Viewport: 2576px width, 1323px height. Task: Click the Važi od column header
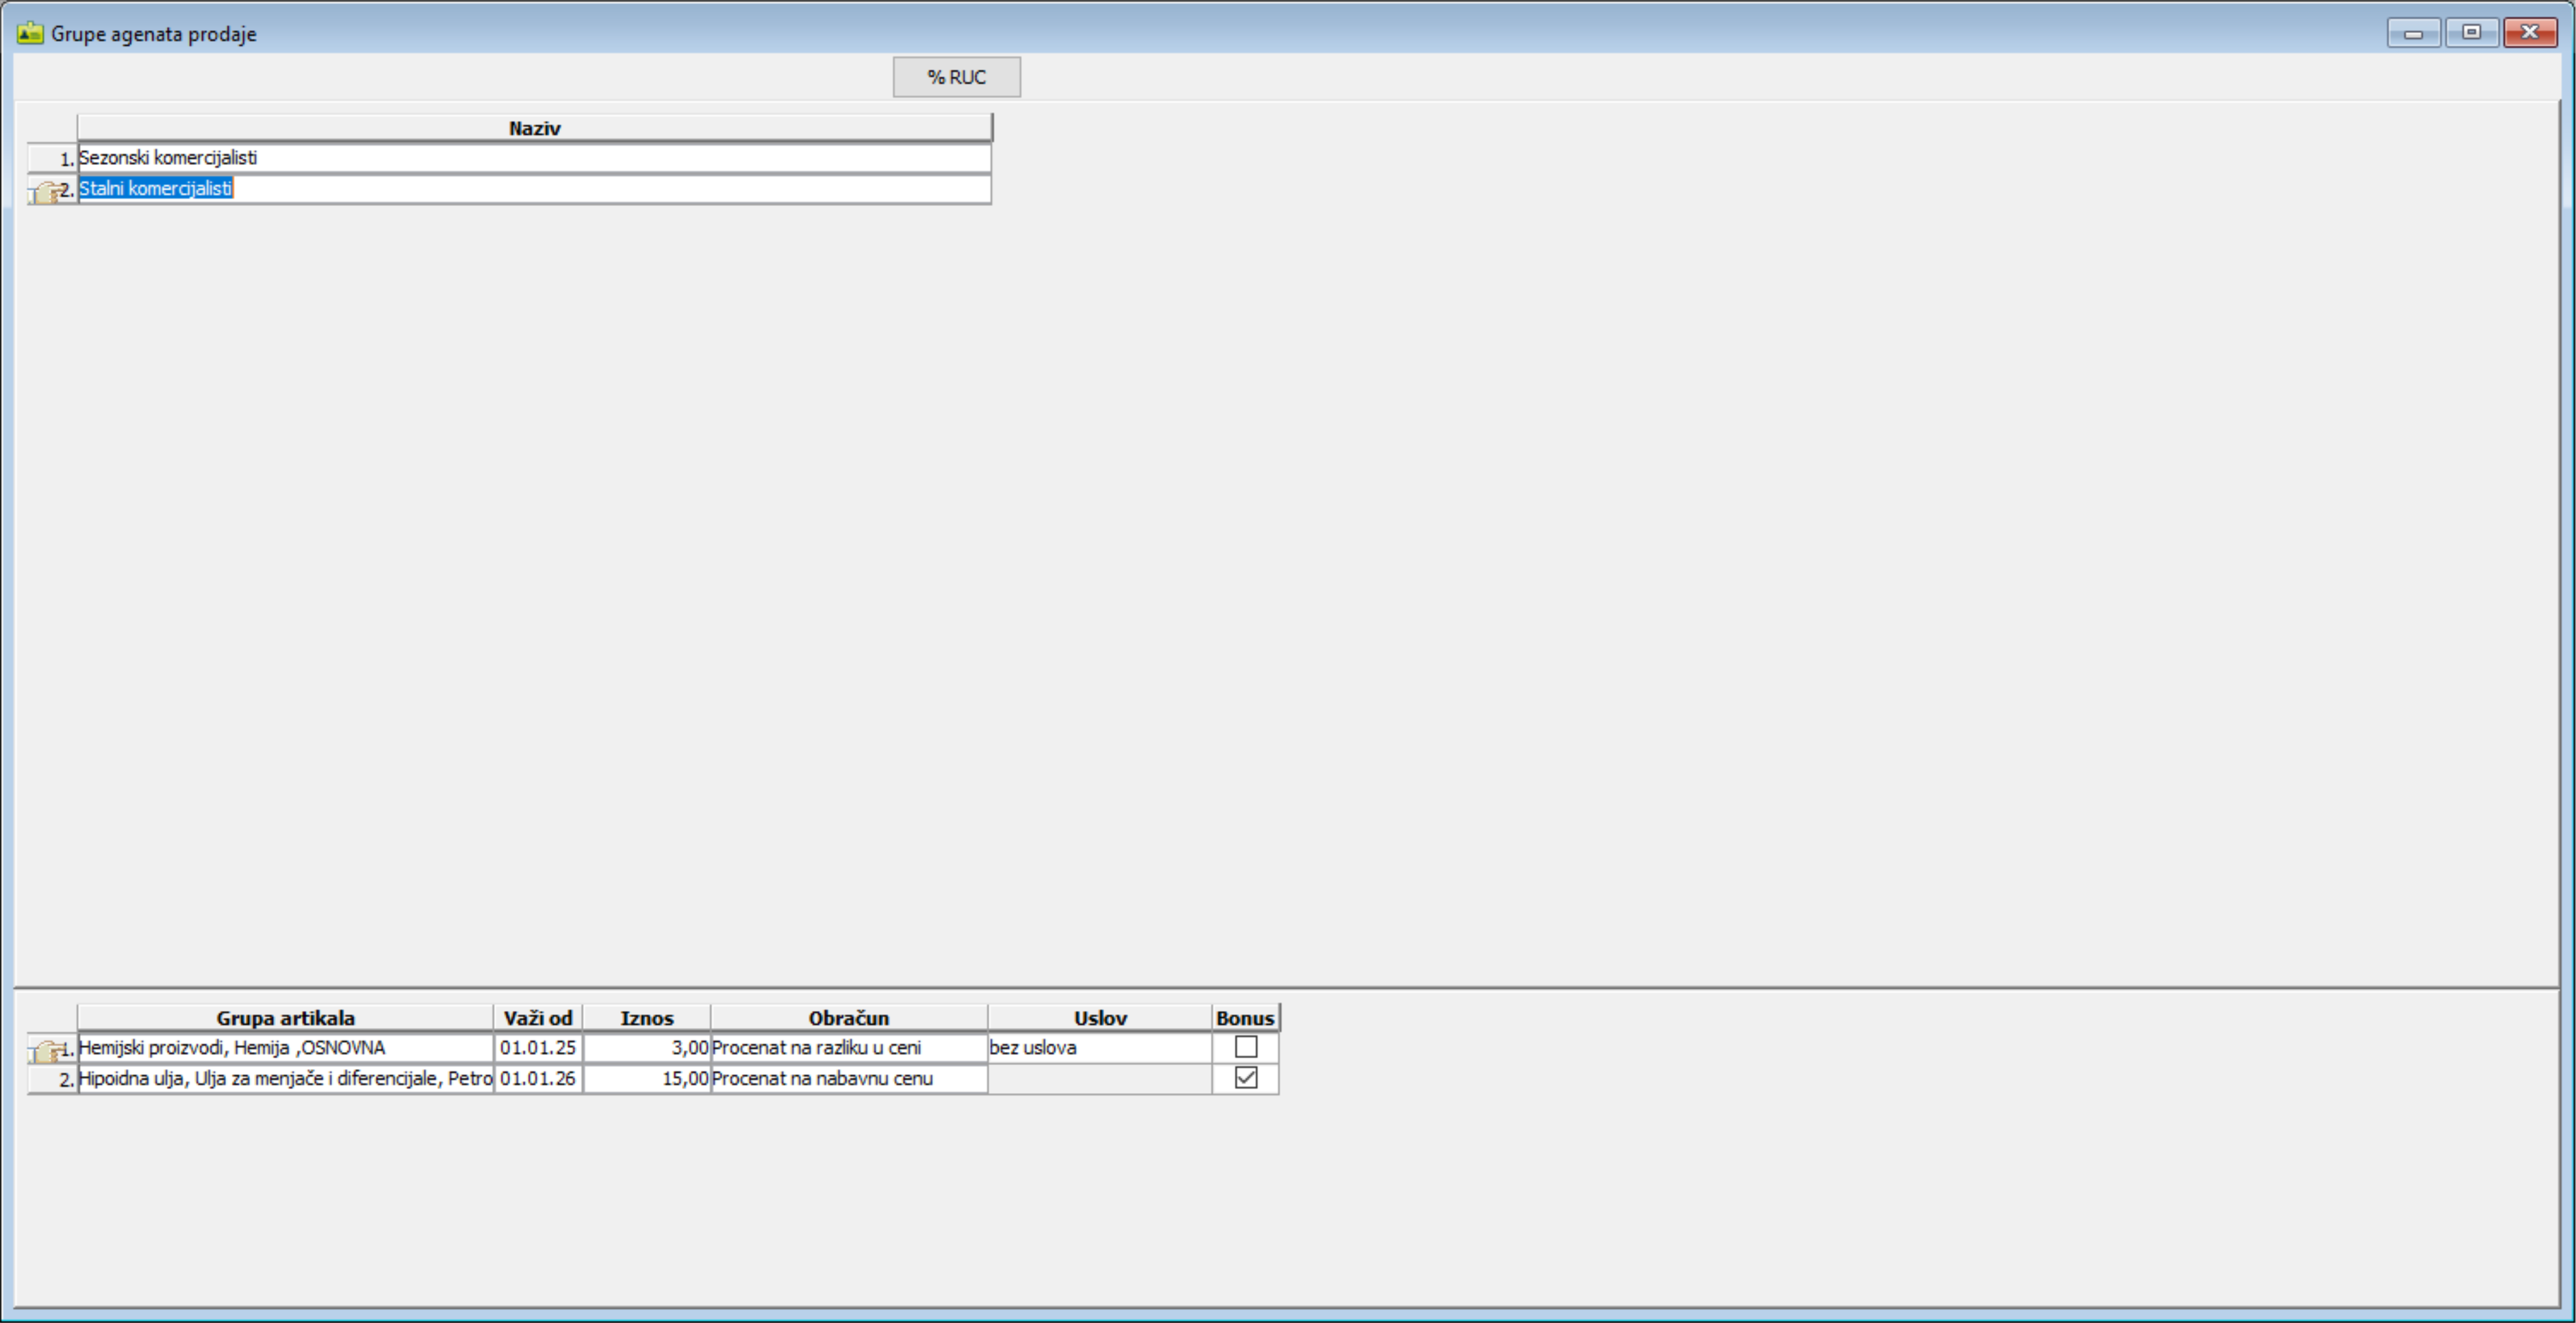tap(538, 1018)
